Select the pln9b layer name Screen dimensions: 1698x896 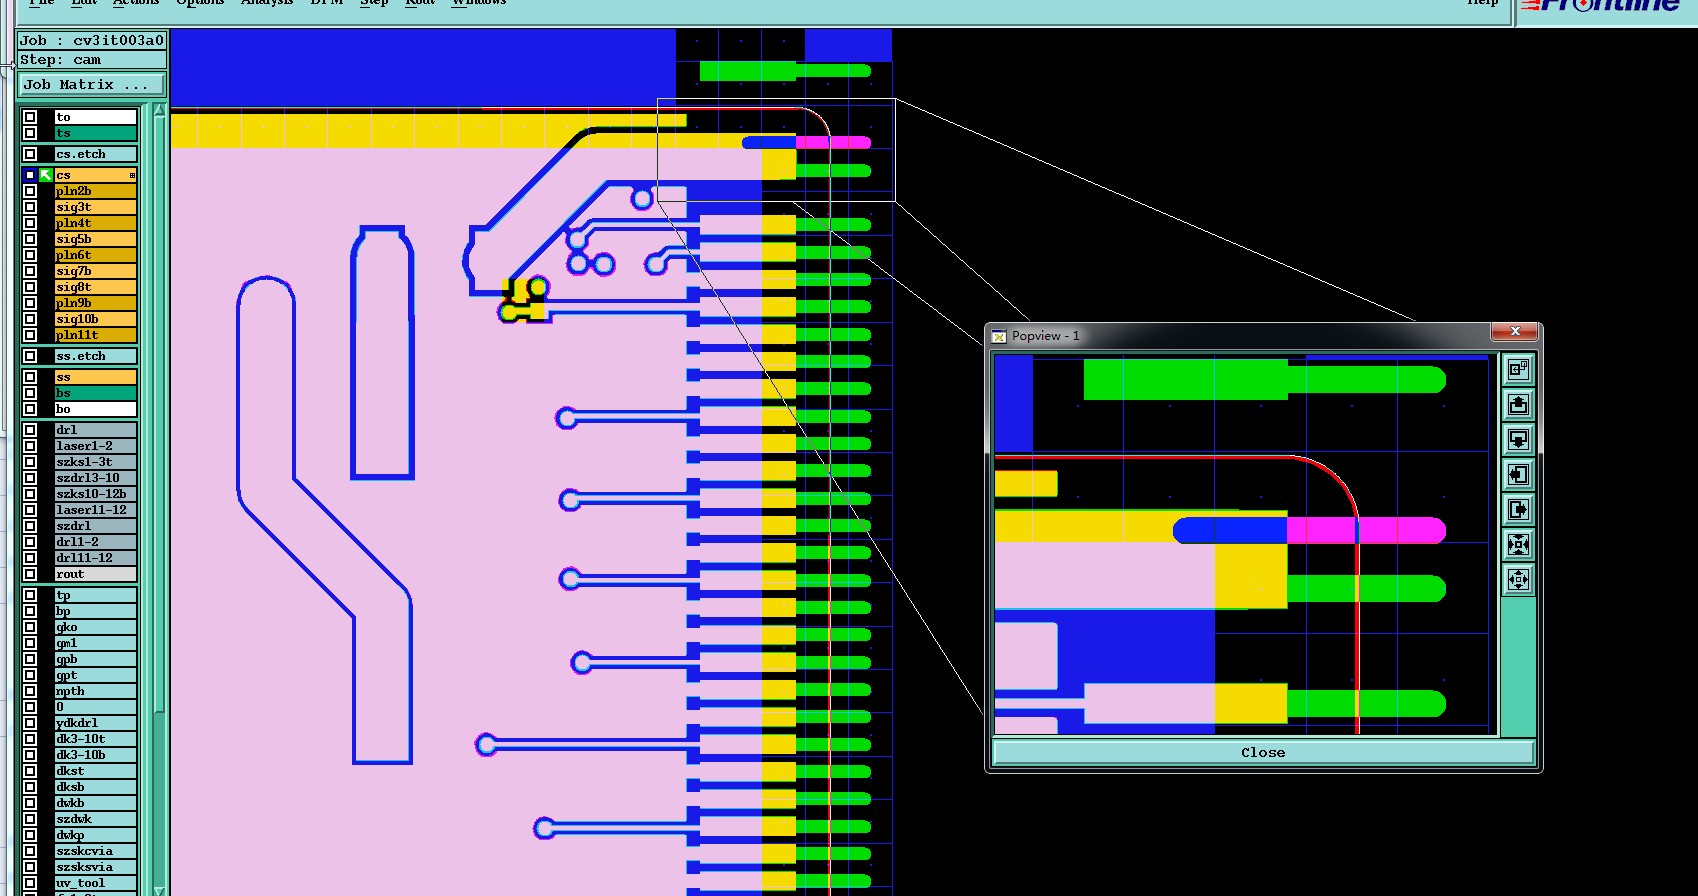point(95,303)
